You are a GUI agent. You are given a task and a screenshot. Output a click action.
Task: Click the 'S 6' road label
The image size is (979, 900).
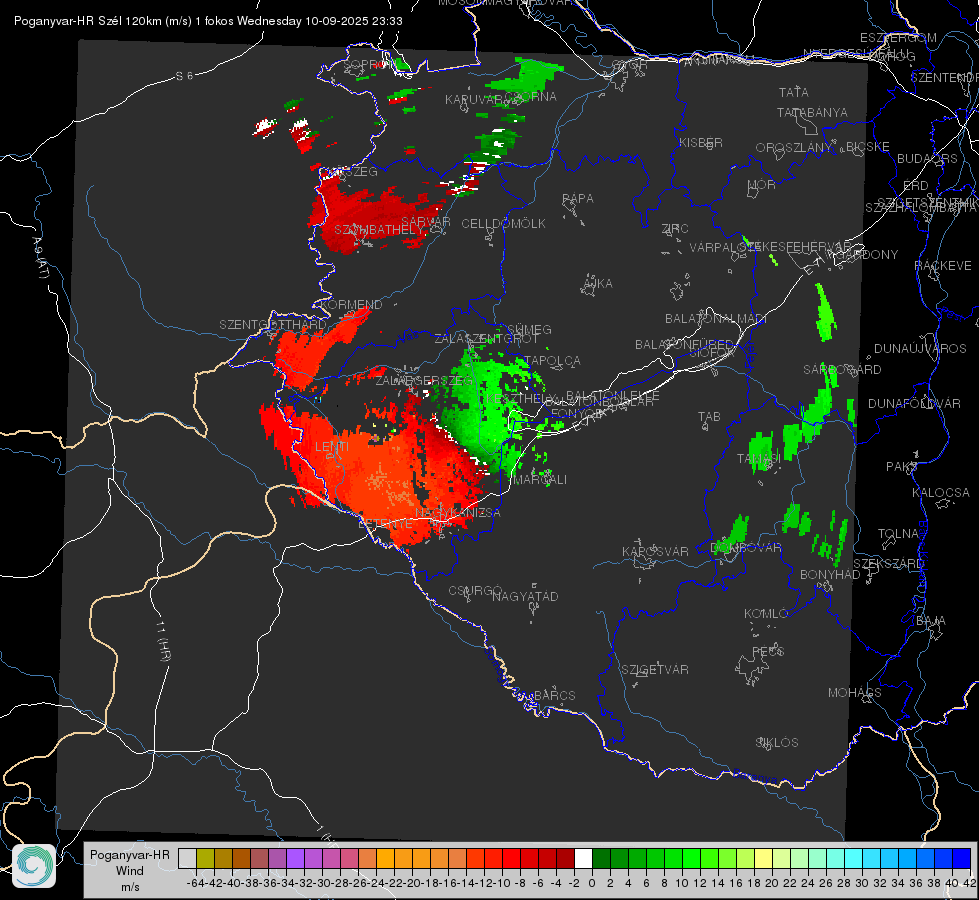coord(184,76)
